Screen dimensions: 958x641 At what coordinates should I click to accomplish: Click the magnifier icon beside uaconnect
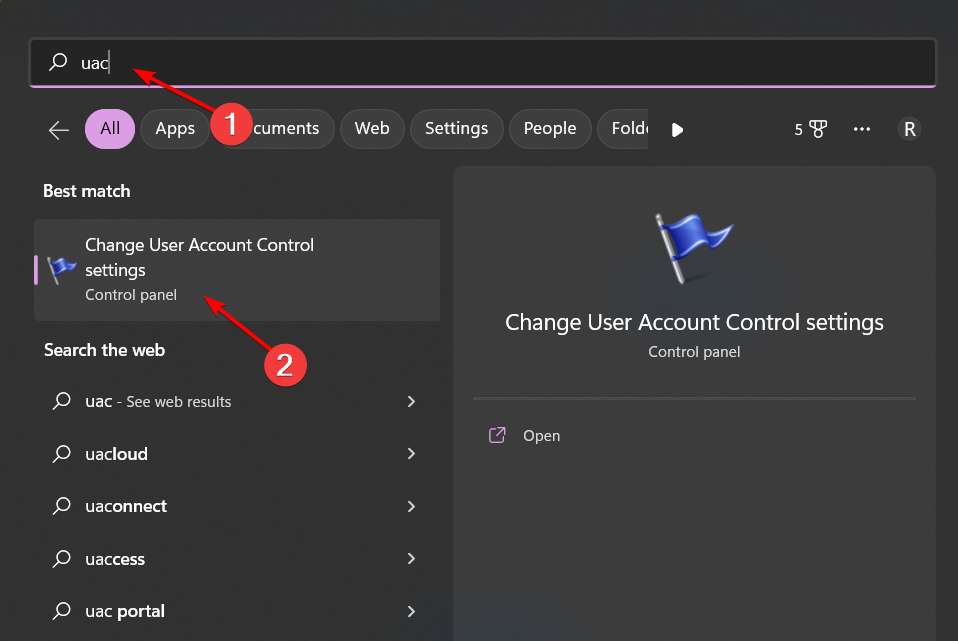click(62, 506)
